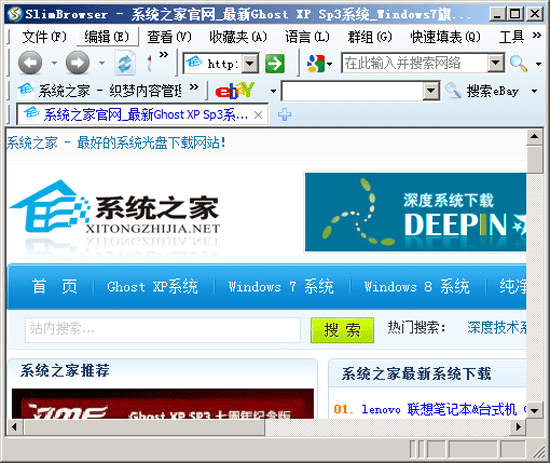550x463 pixels.
Task: Expand the hidden menu bar items chevron
Action: coord(537,35)
